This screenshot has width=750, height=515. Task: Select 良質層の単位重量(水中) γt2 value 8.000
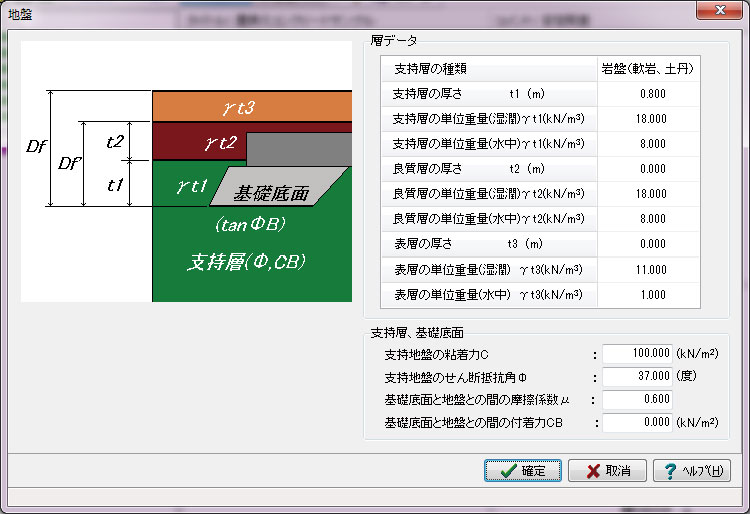pyautogui.click(x=649, y=219)
